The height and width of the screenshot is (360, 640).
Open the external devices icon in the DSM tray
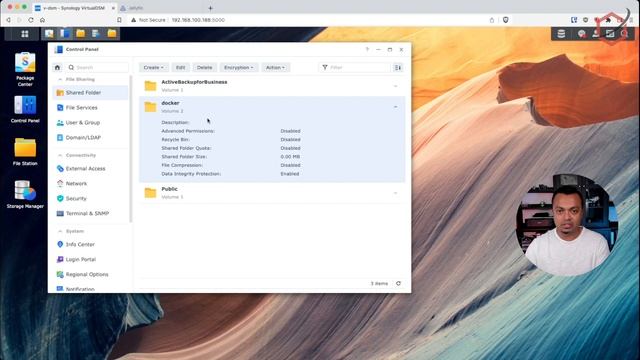561,34
